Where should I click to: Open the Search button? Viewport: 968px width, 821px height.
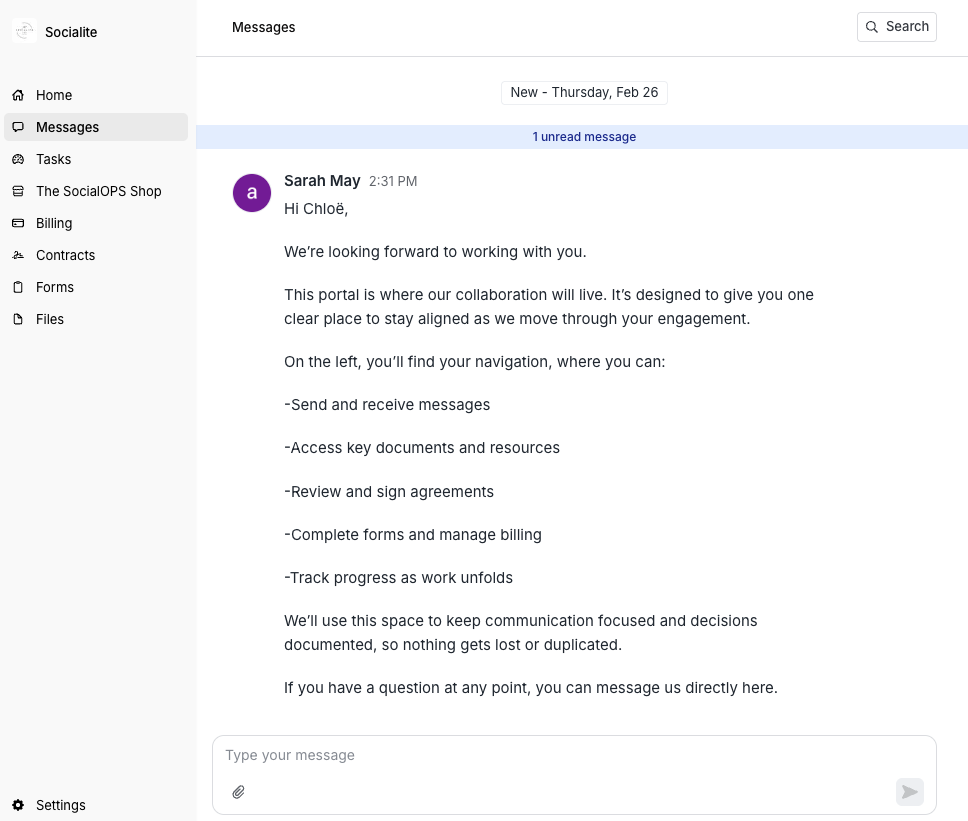[896, 26]
